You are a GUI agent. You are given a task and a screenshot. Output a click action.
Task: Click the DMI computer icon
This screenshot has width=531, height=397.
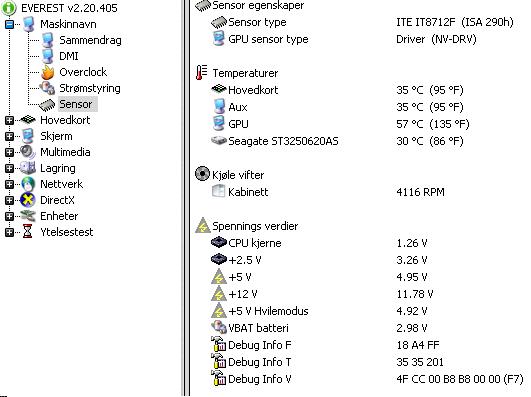point(48,56)
